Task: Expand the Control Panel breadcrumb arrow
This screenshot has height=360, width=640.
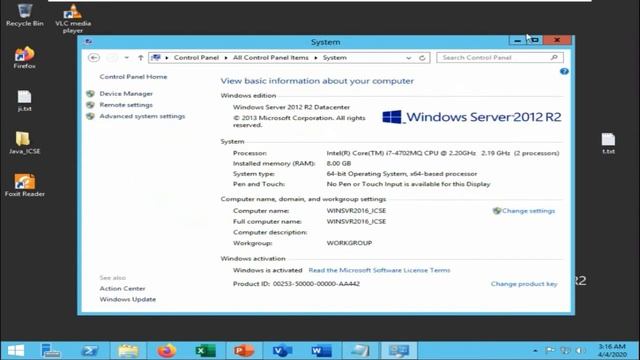Action: (x=226, y=58)
